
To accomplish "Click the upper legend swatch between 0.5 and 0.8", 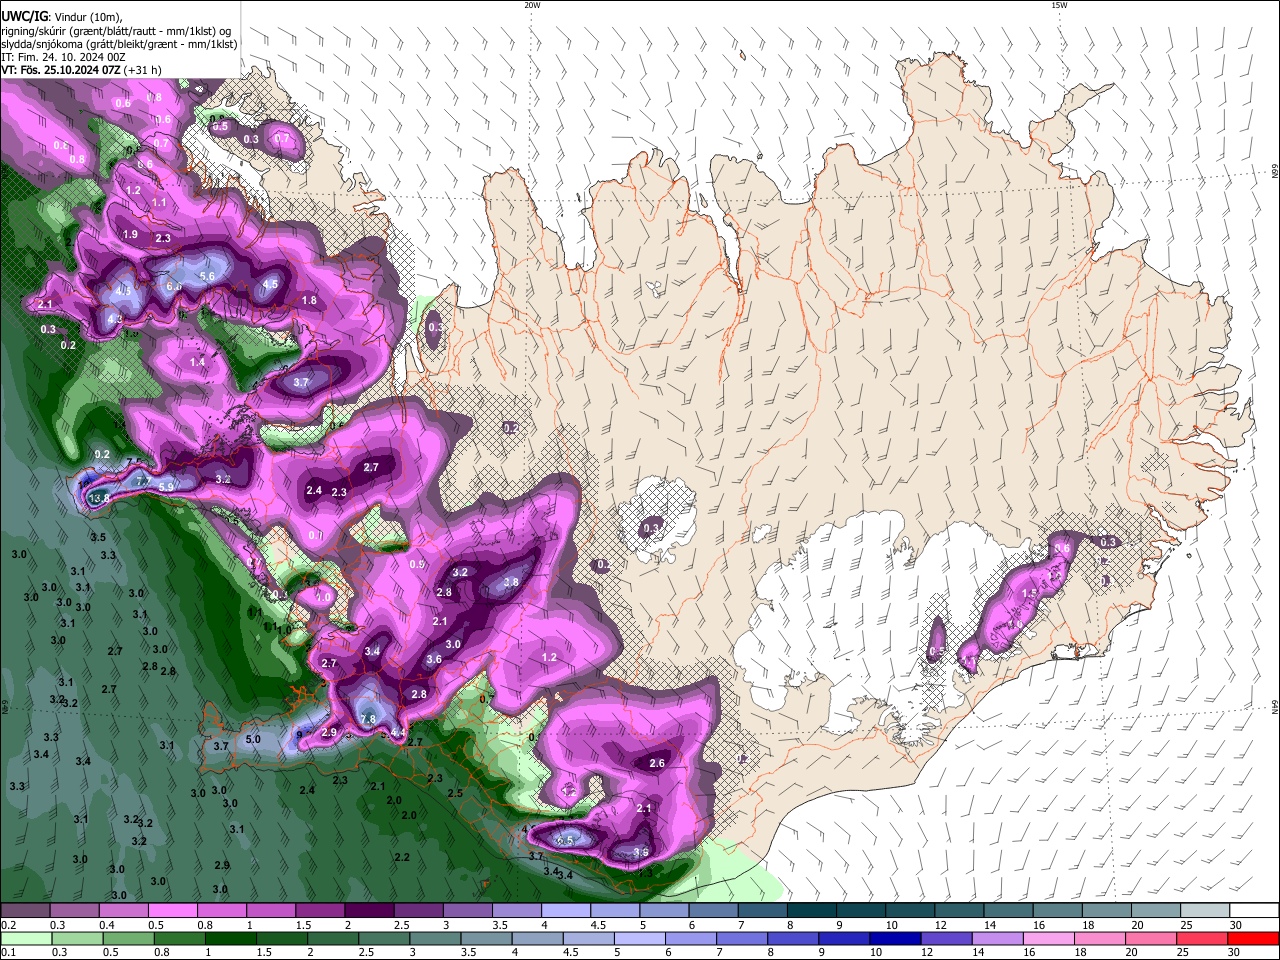I will click(x=174, y=911).
